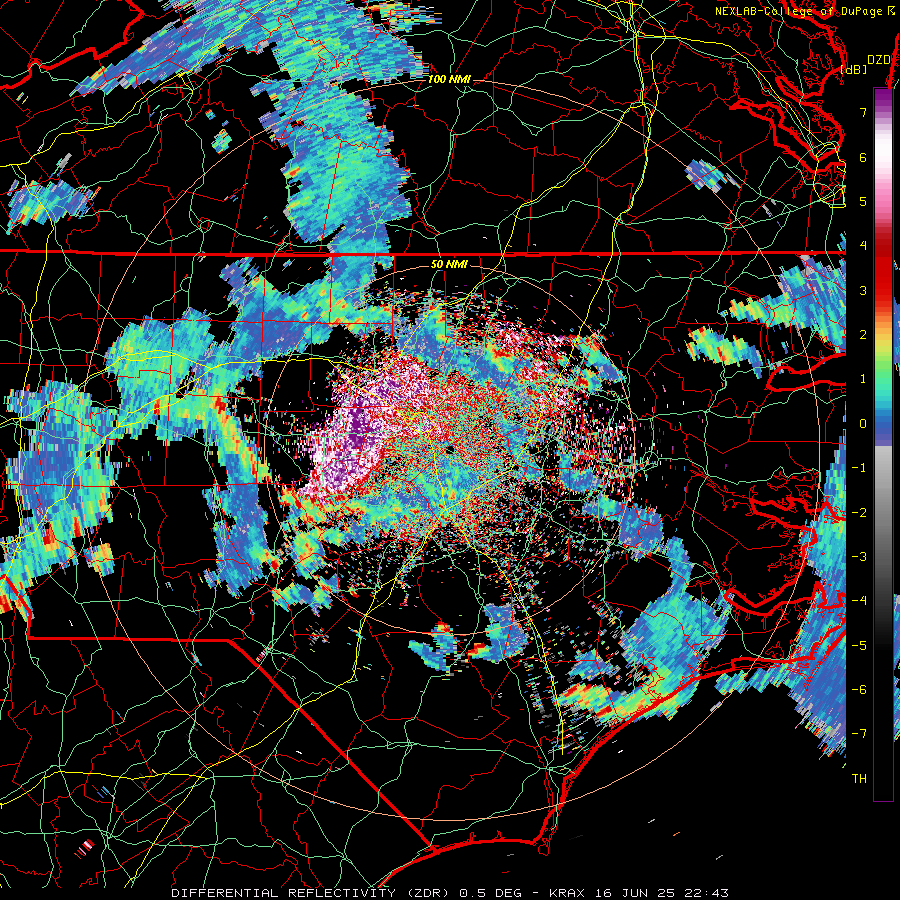The image size is (900, 900).
Task: Click the 2 tick label on the color scale
Action: pyautogui.click(x=863, y=334)
